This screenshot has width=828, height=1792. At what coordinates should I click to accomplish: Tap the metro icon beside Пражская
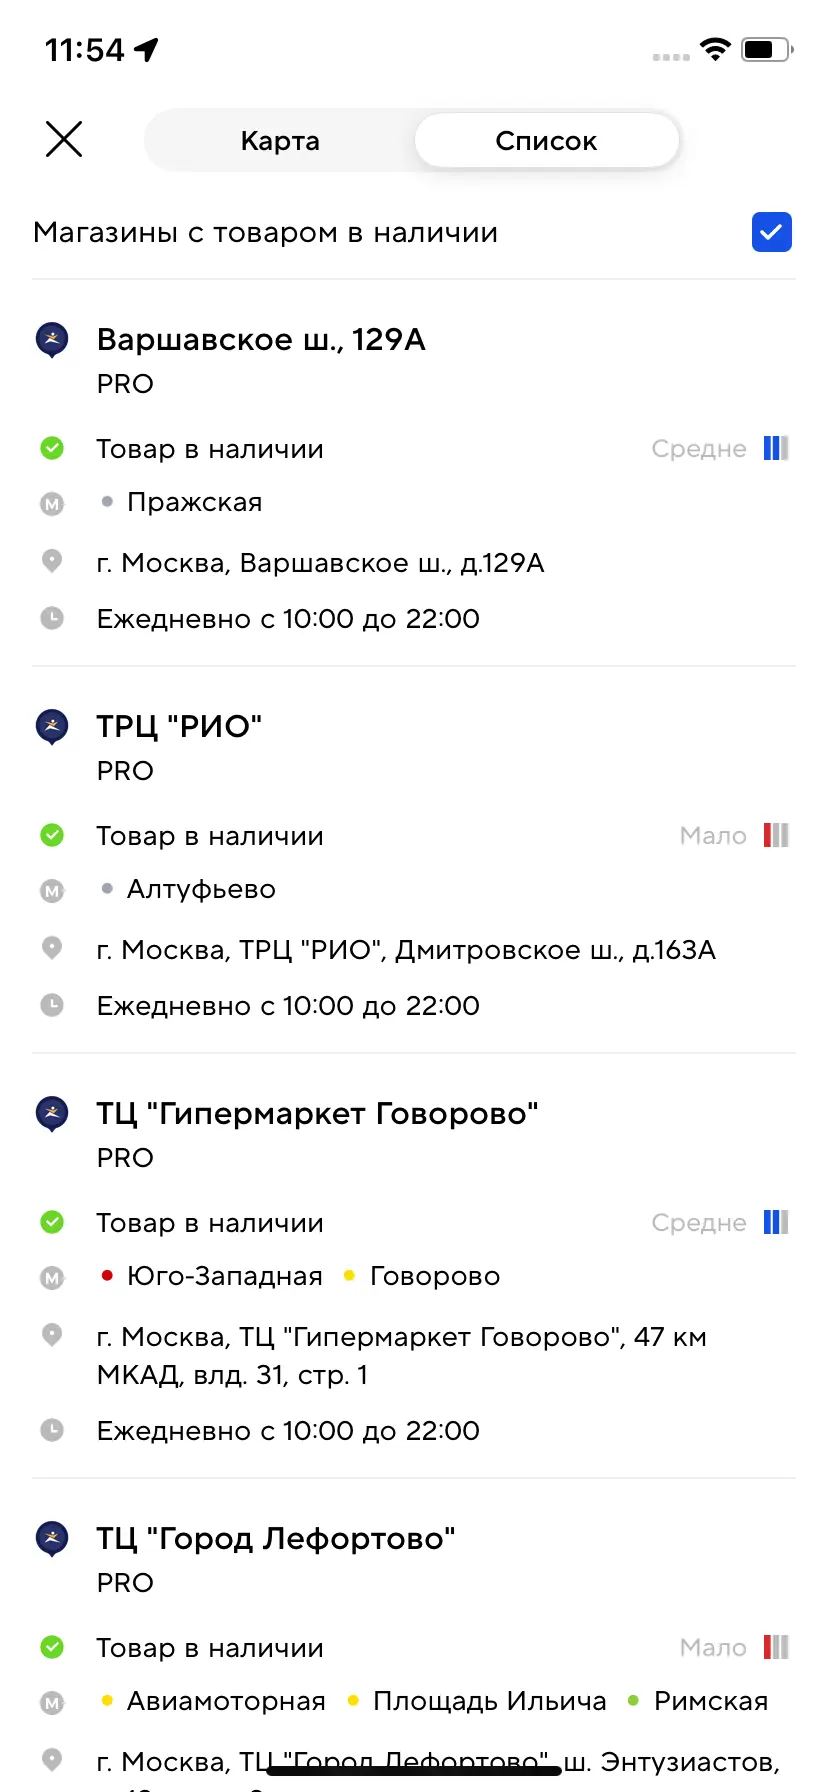point(52,504)
